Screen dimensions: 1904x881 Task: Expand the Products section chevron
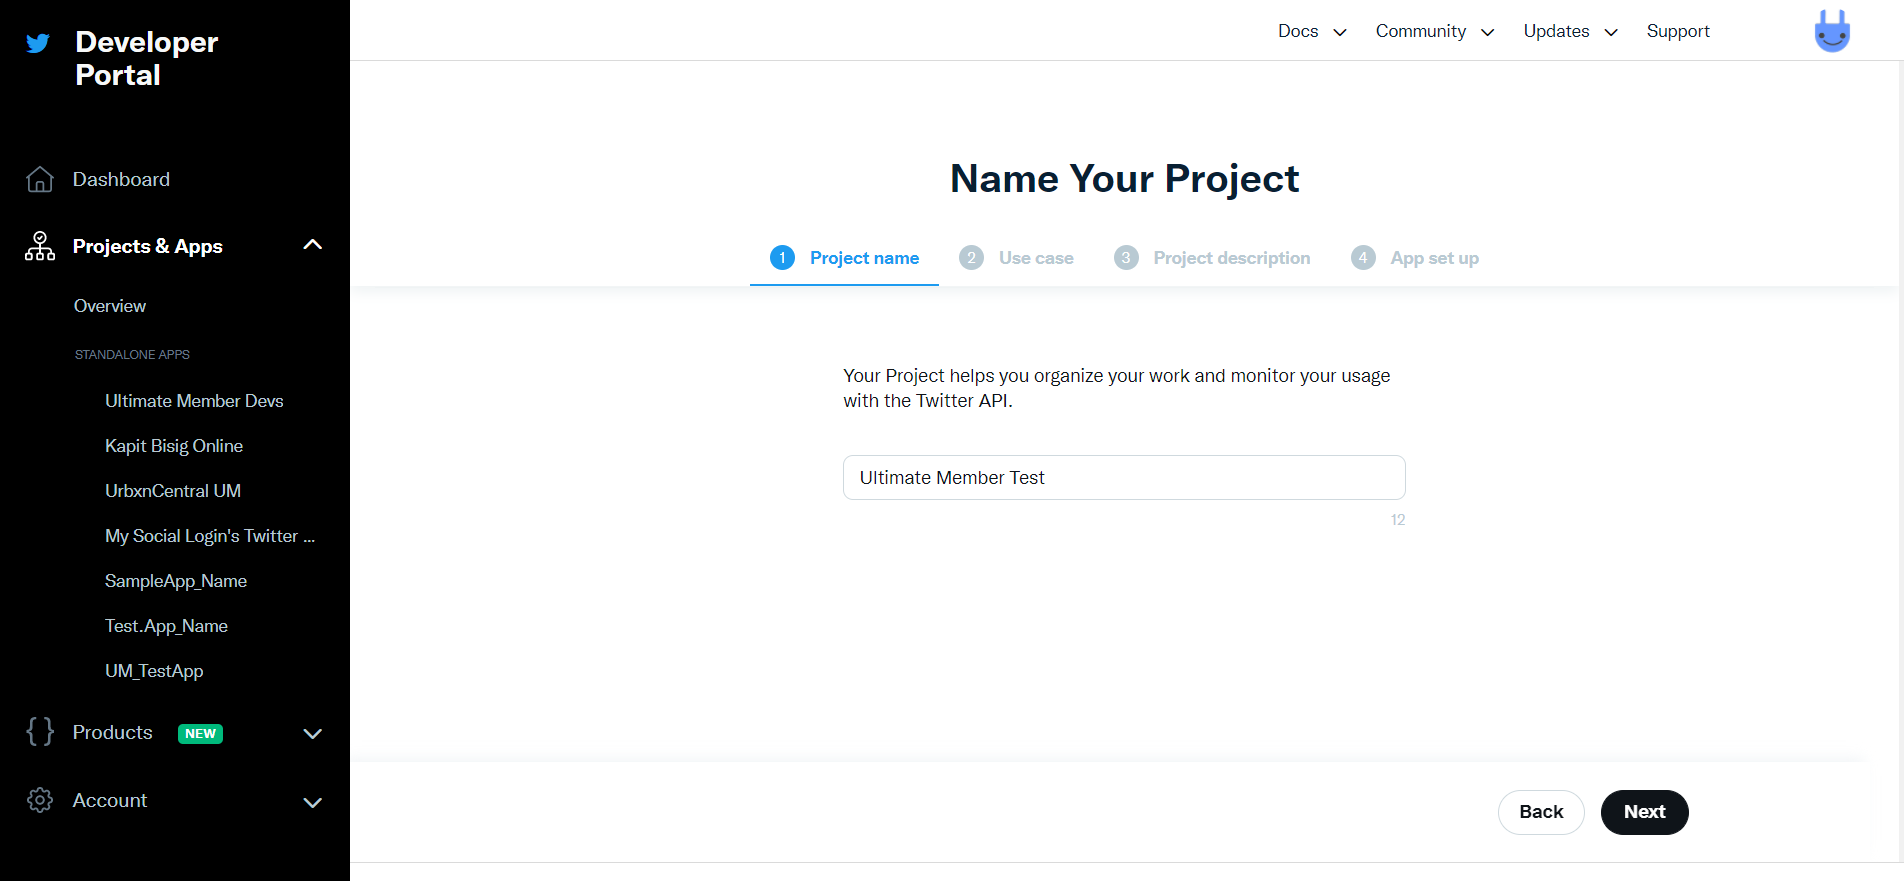tap(313, 734)
